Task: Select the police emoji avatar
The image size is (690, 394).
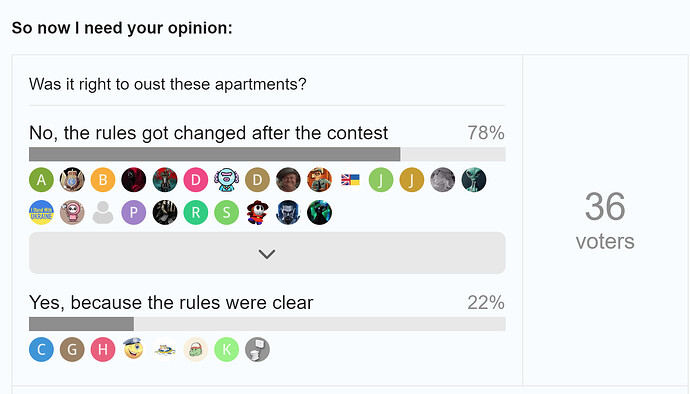Action: click(x=134, y=349)
